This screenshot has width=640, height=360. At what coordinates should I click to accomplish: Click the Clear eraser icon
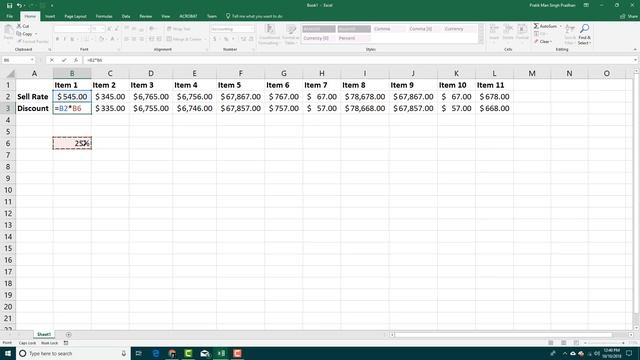536,42
